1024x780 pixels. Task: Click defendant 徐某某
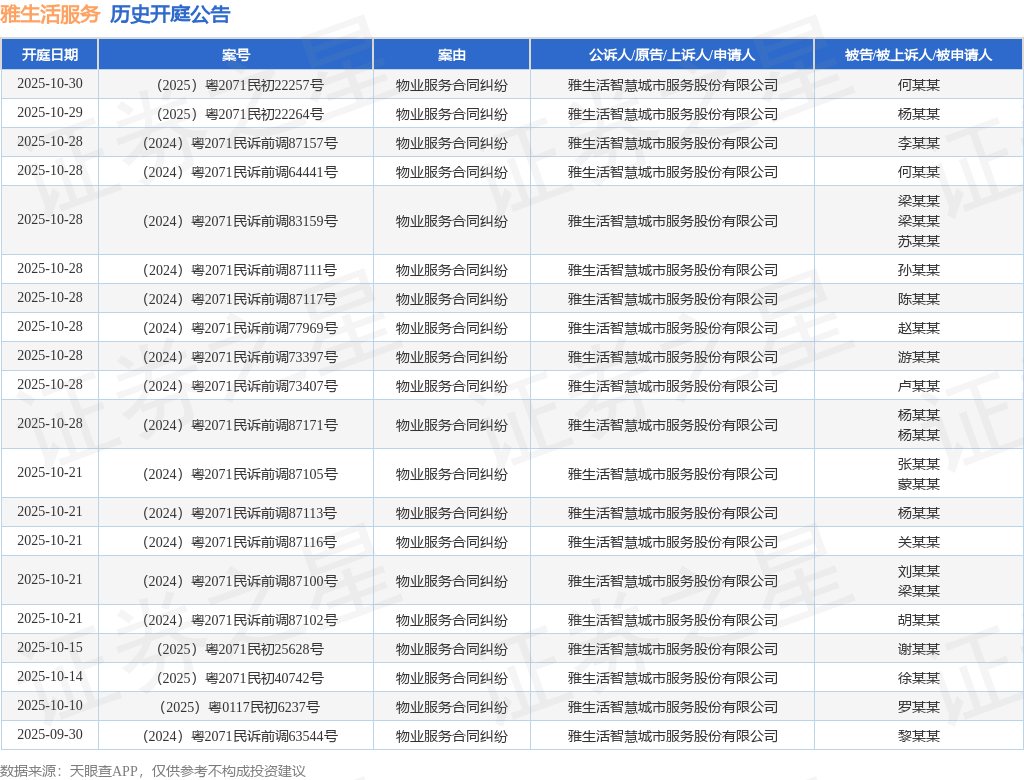coord(918,678)
